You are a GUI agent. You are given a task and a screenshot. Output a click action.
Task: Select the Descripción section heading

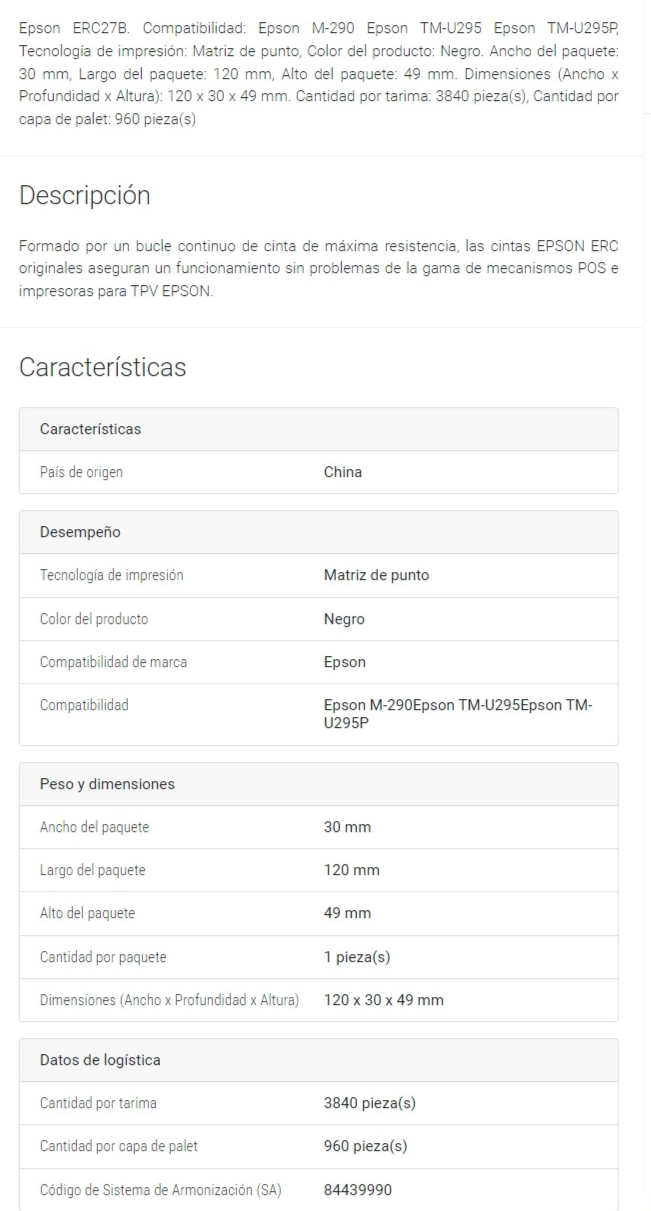[85, 197]
